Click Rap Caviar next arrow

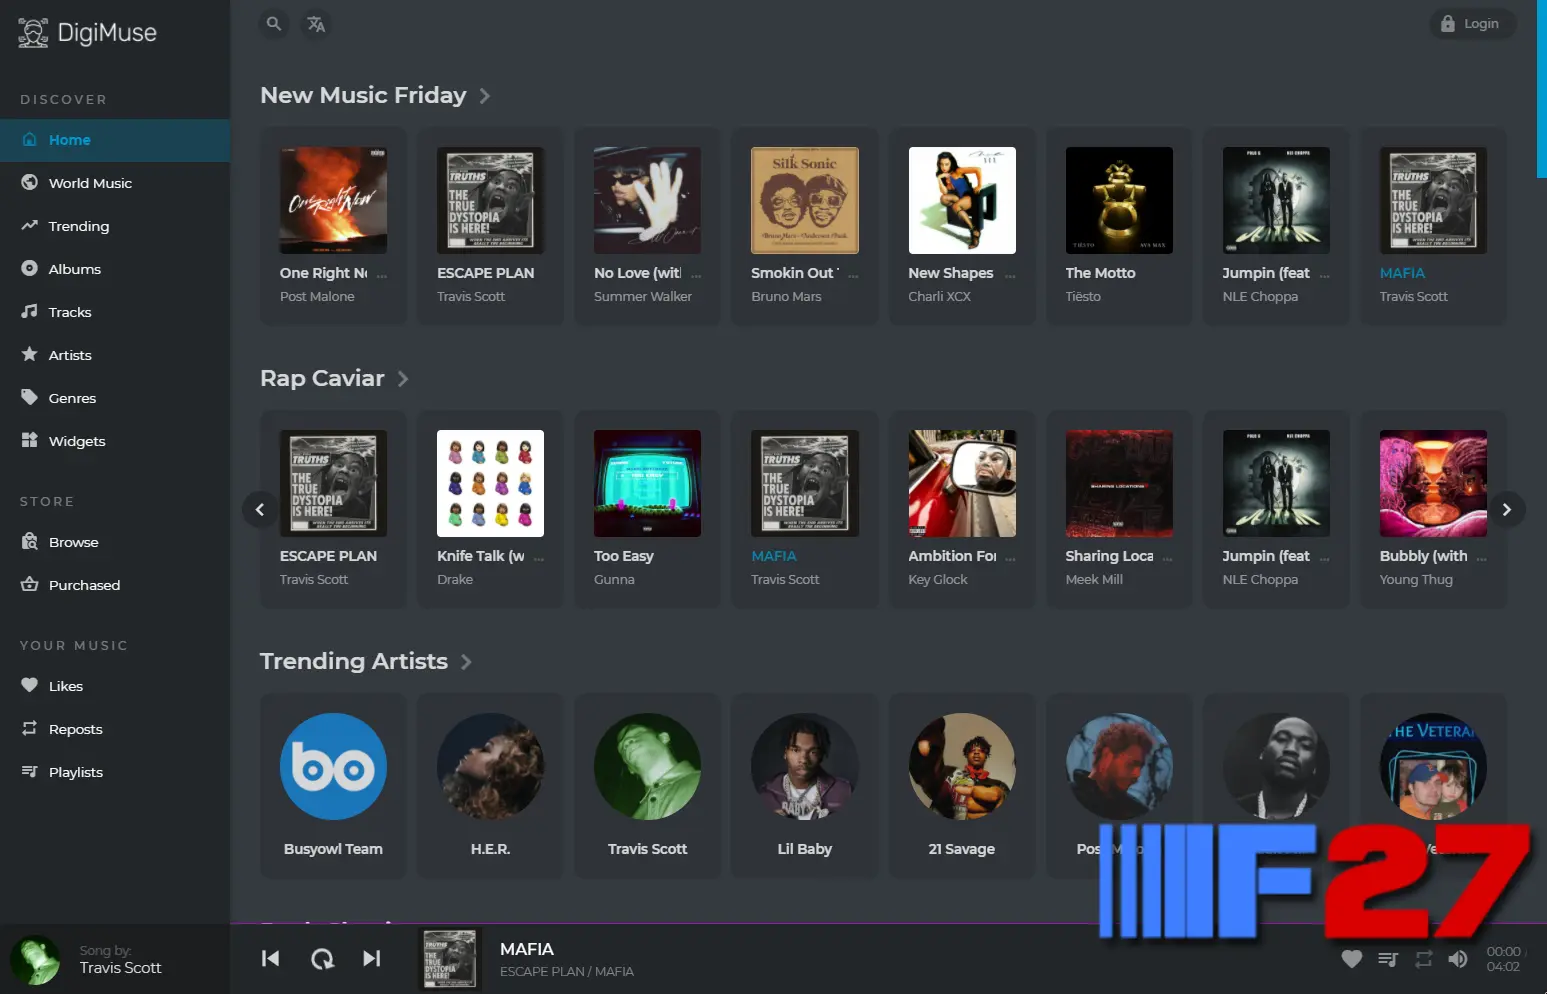pyautogui.click(x=1507, y=510)
